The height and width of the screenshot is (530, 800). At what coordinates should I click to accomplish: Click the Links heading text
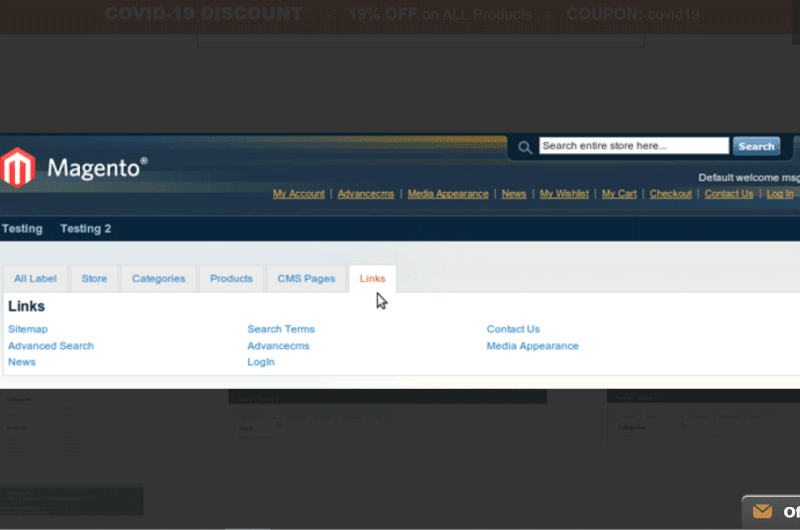[x=27, y=306]
